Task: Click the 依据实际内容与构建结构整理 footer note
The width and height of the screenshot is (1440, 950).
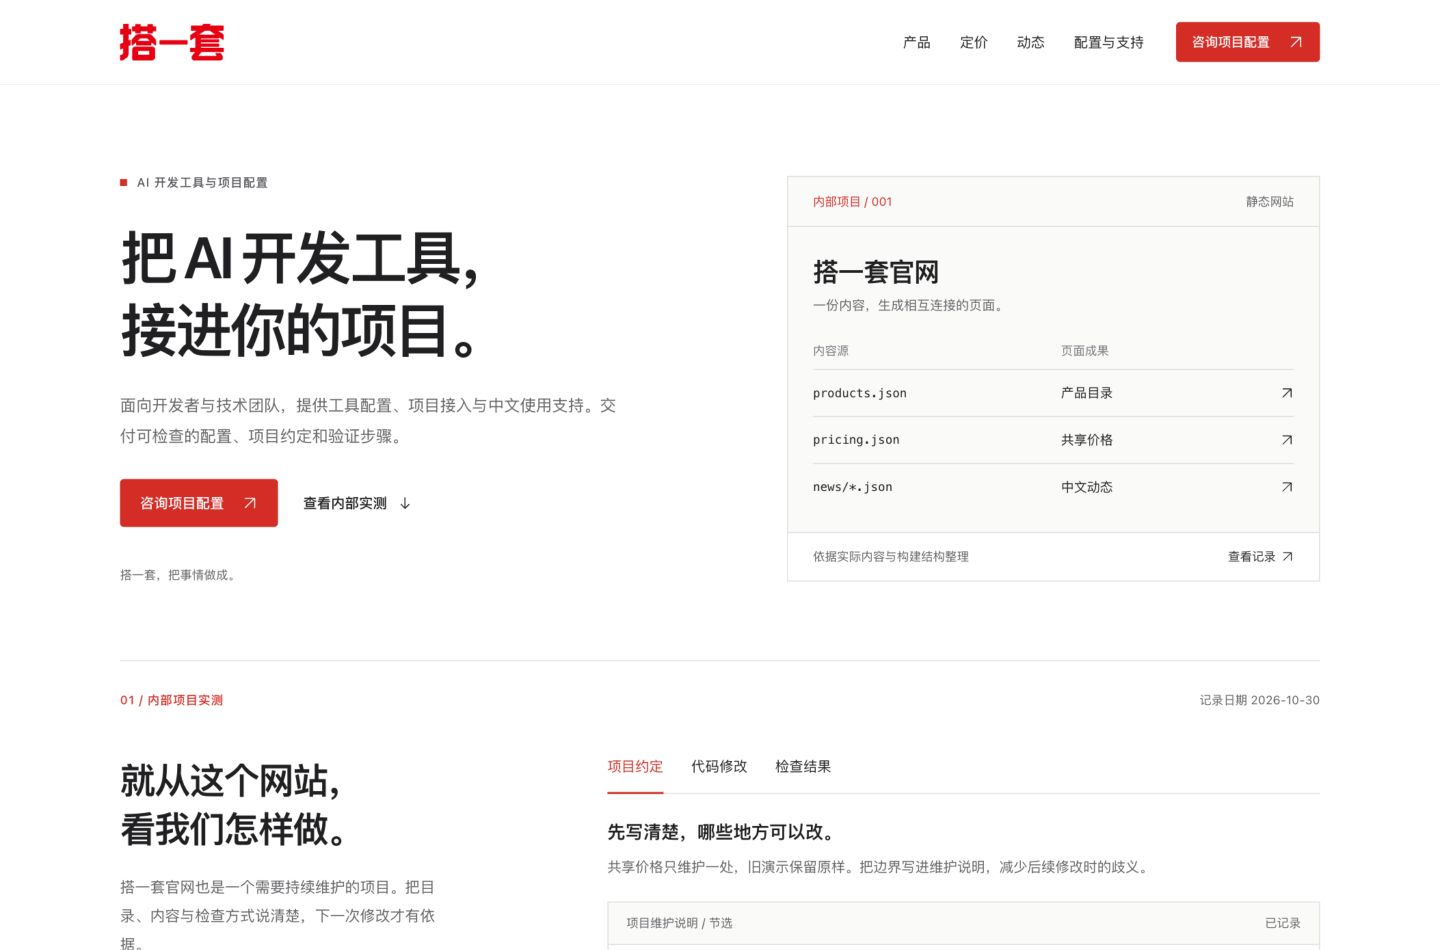Action: 891,557
